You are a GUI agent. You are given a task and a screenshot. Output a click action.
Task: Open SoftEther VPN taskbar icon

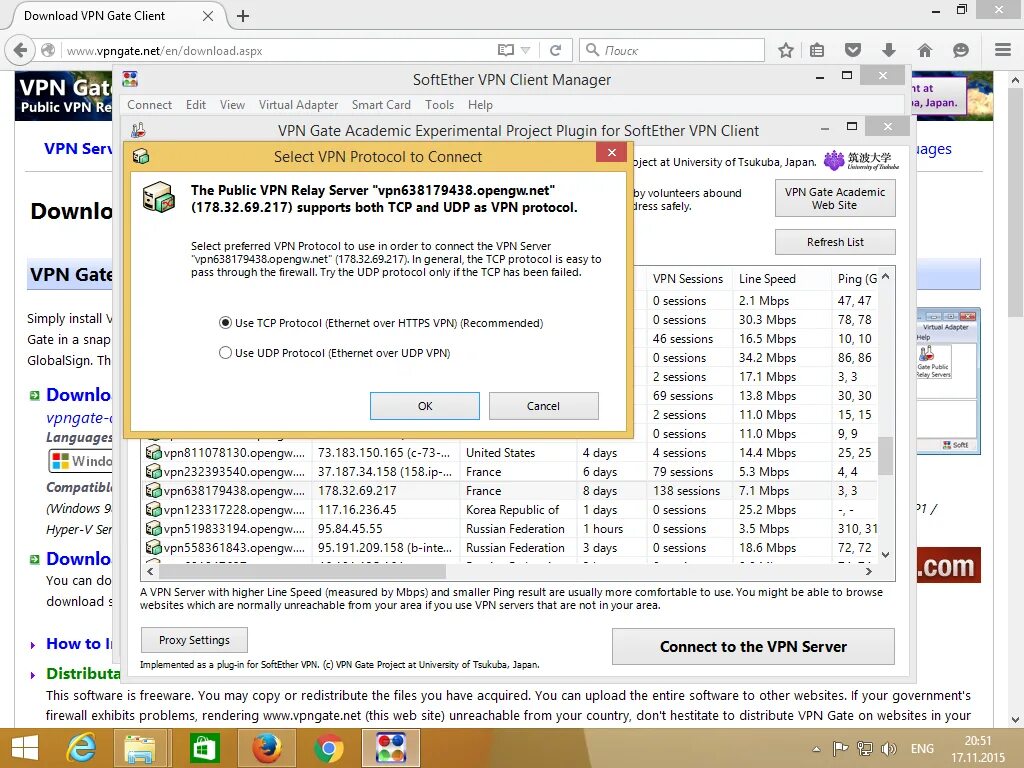point(391,748)
